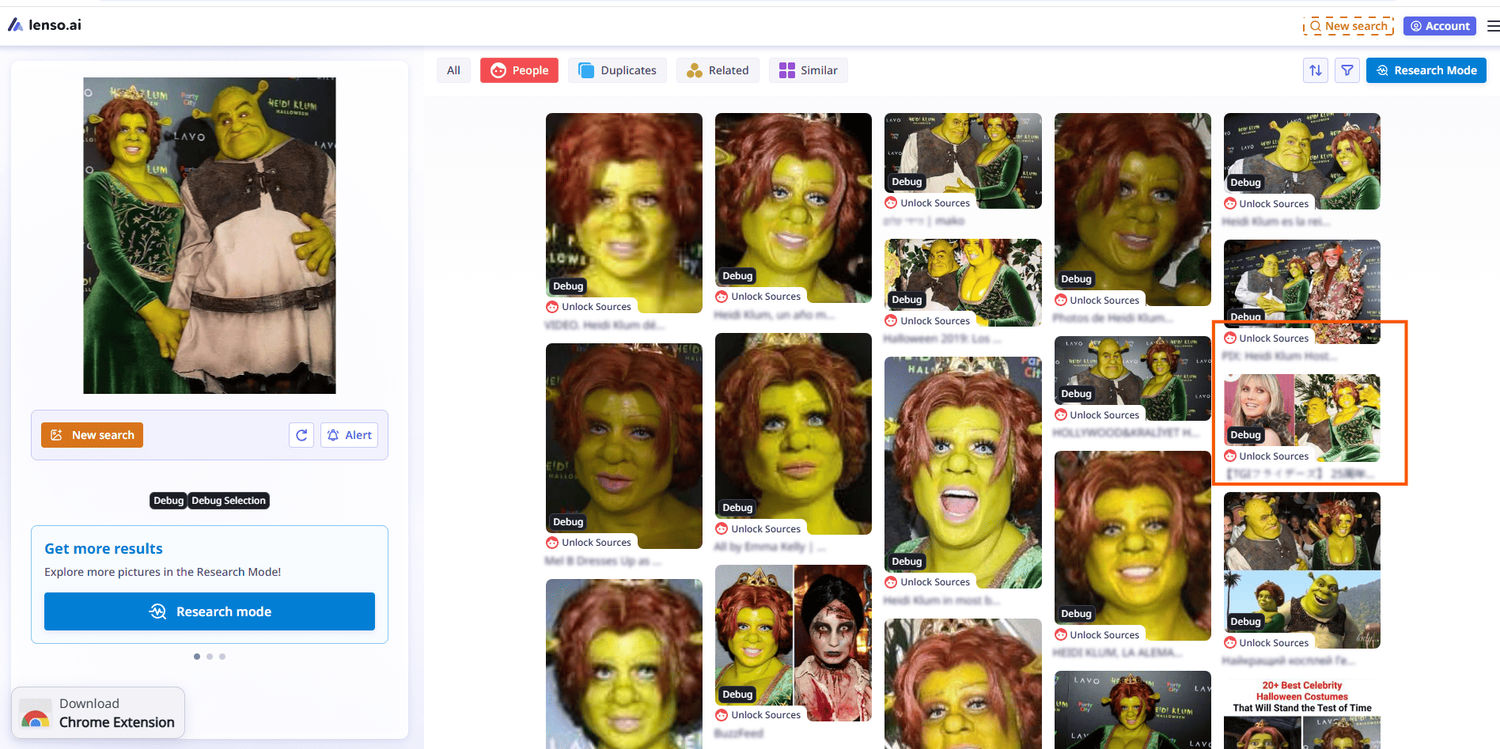Select the All tab
Viewport: 1500px width, 749px height.
453,70
